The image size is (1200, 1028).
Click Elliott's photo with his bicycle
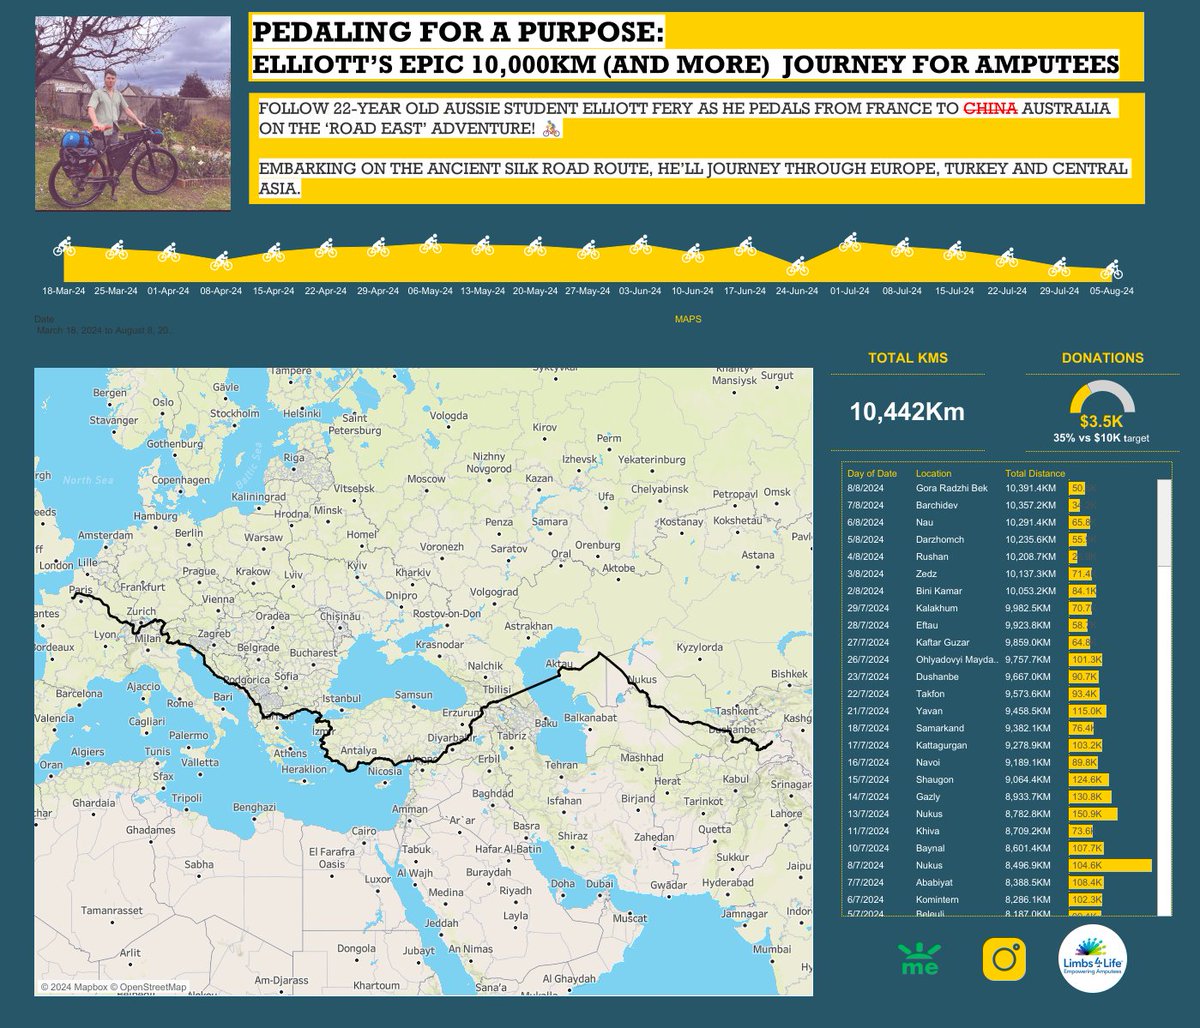133,112
